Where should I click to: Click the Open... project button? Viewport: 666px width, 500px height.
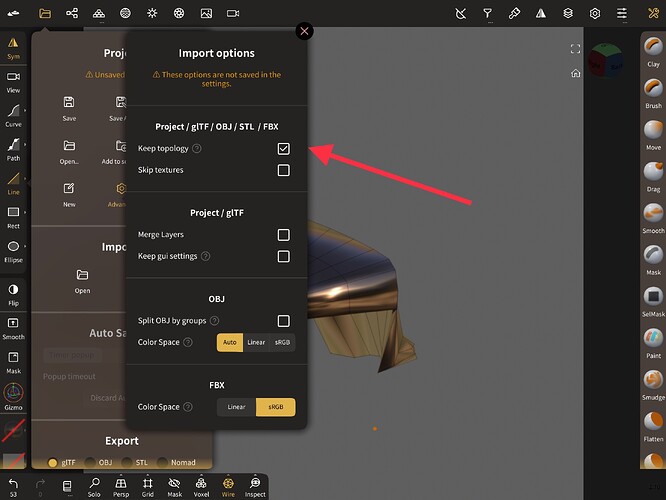69,152
